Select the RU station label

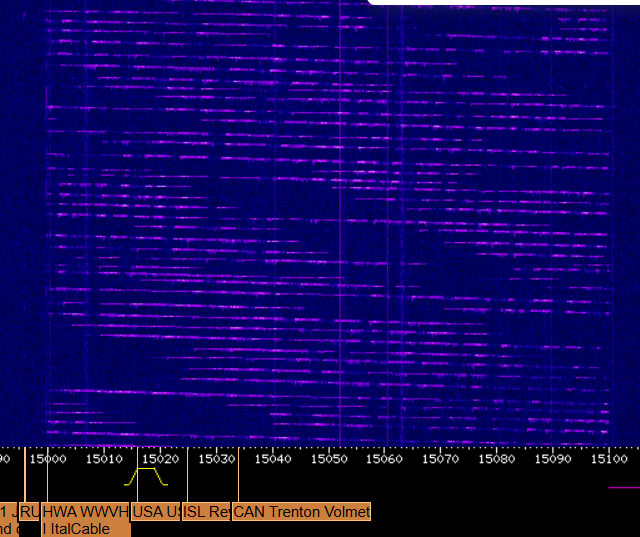coord(29,511)
